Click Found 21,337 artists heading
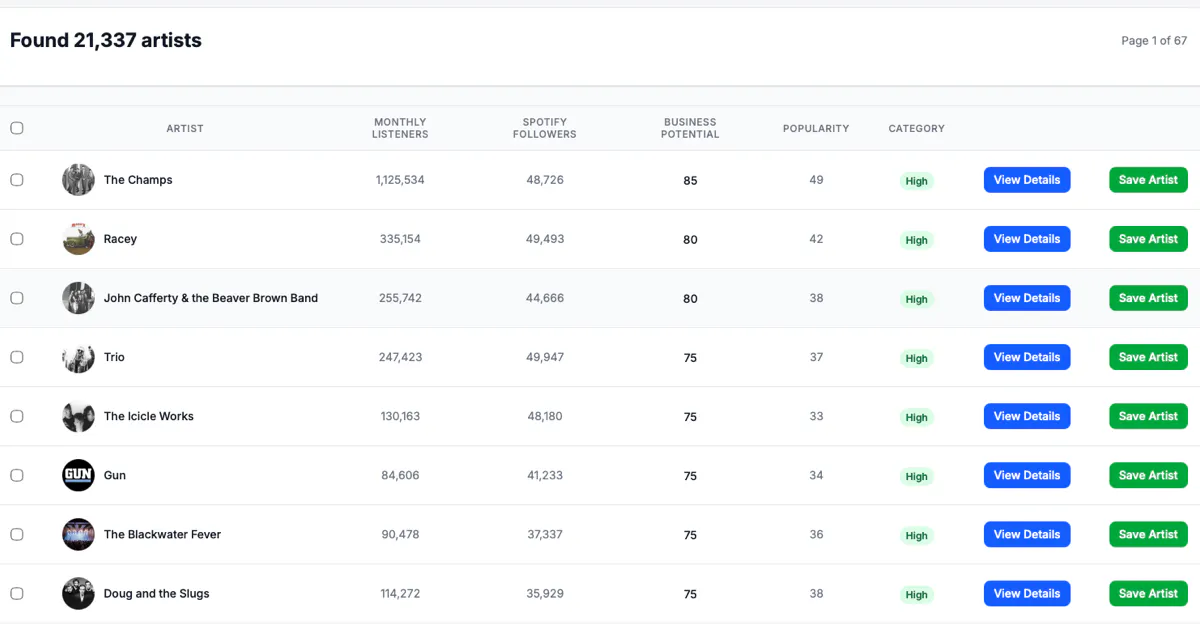The image size is (1200, 630). pos(106,40)
